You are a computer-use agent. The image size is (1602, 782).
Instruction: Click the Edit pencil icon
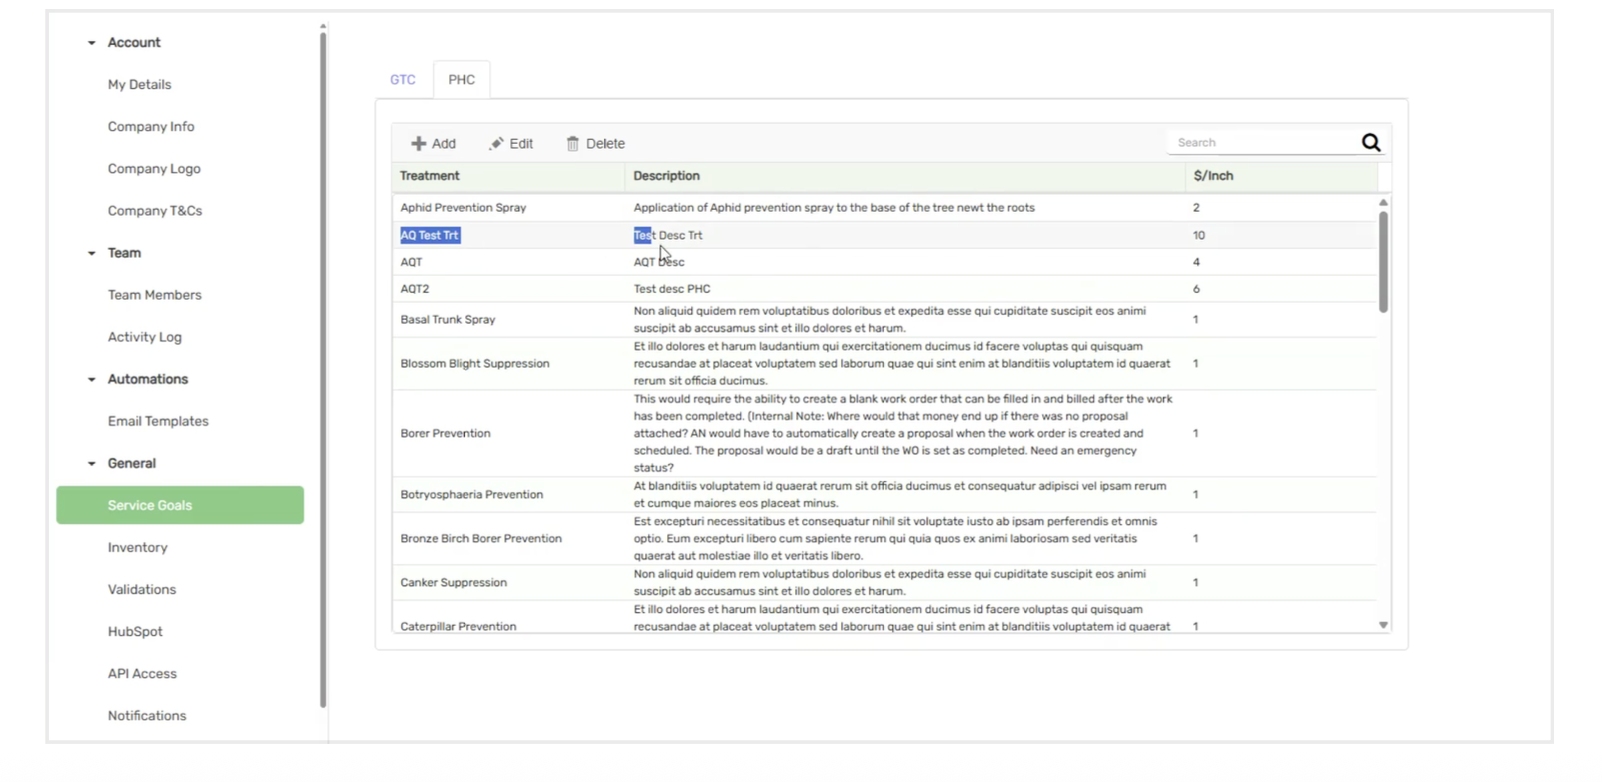point(496,144)
